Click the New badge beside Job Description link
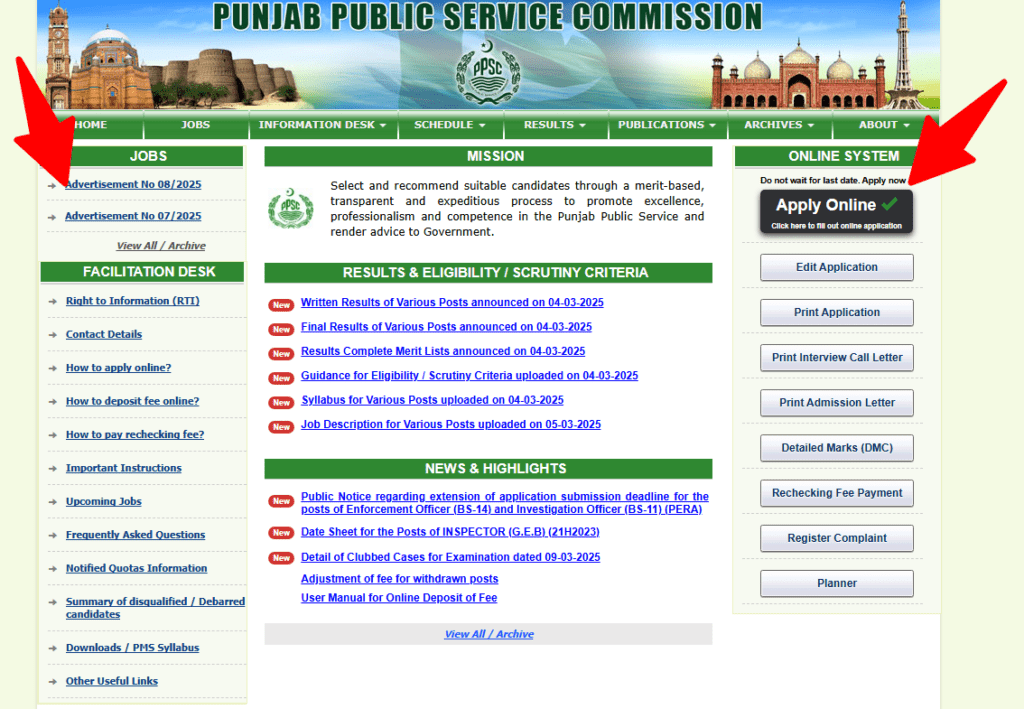Image resolution: width=1024 pixels, height=709 pixels. [281, 426]
